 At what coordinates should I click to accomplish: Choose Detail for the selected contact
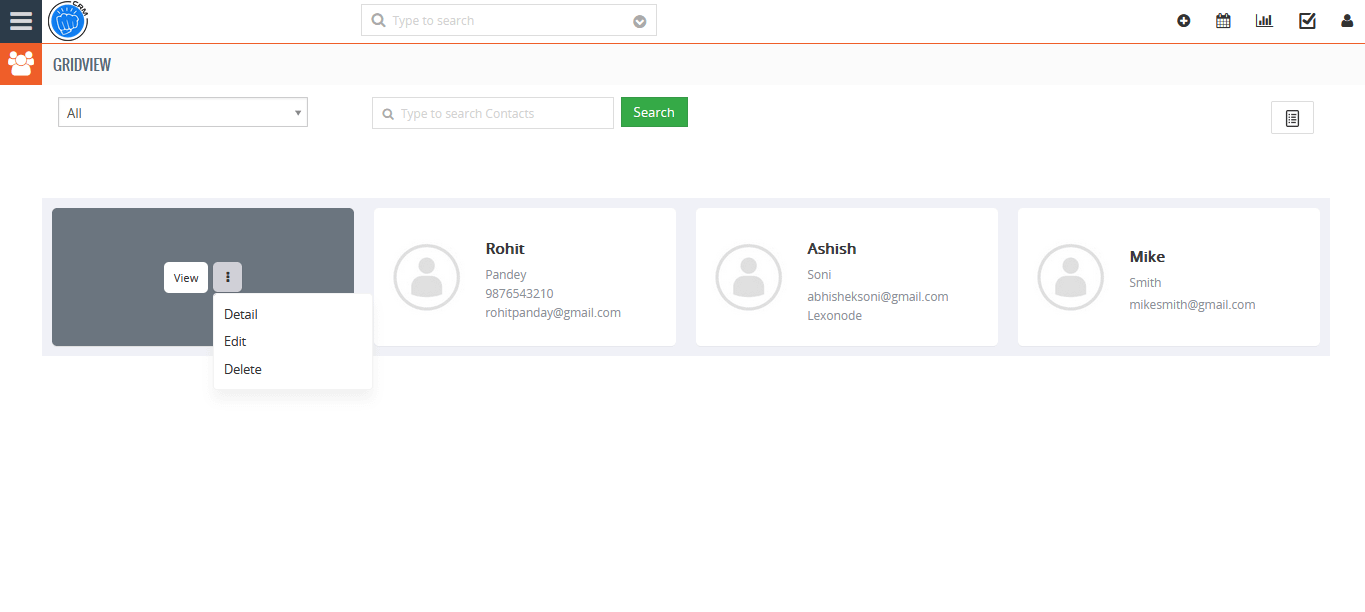[240, 314]
